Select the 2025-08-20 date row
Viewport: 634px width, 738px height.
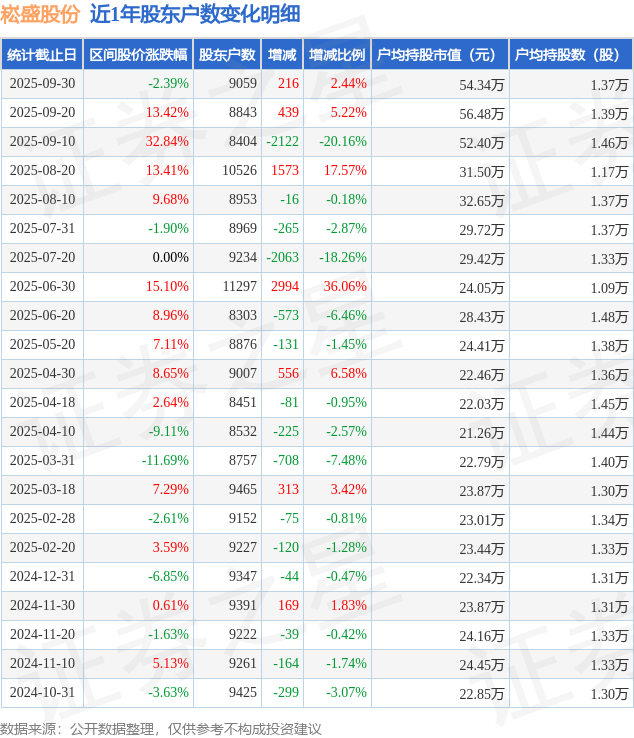pos(43,171)
